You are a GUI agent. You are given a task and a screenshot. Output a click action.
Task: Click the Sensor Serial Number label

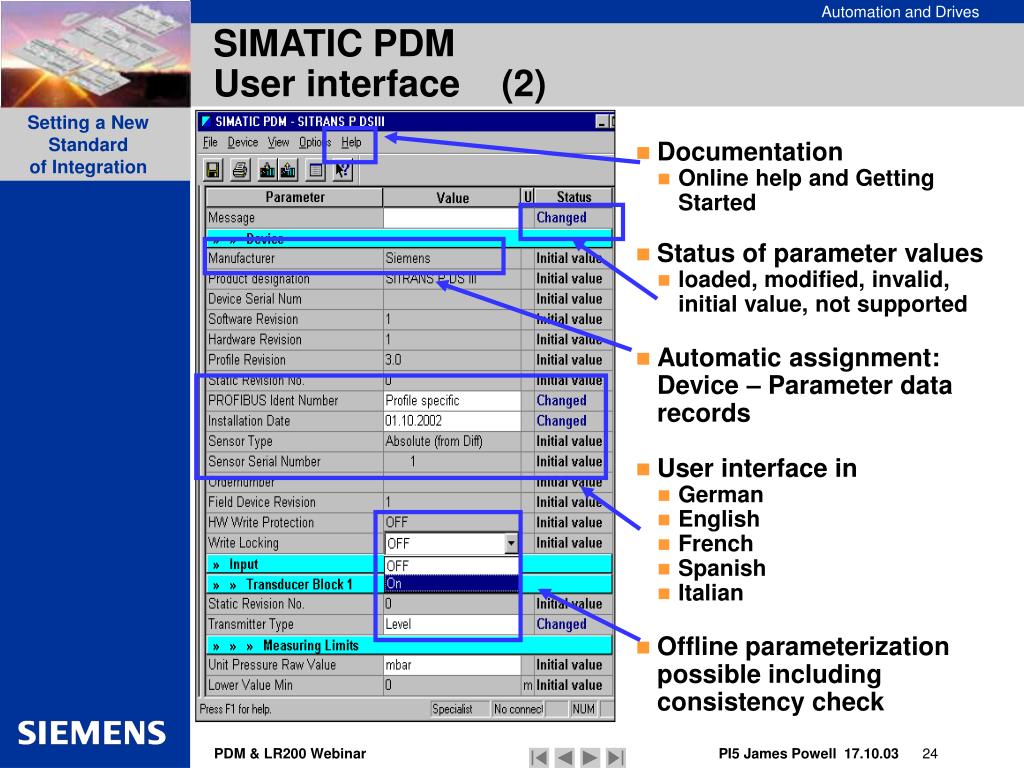(x=264, y=462)
